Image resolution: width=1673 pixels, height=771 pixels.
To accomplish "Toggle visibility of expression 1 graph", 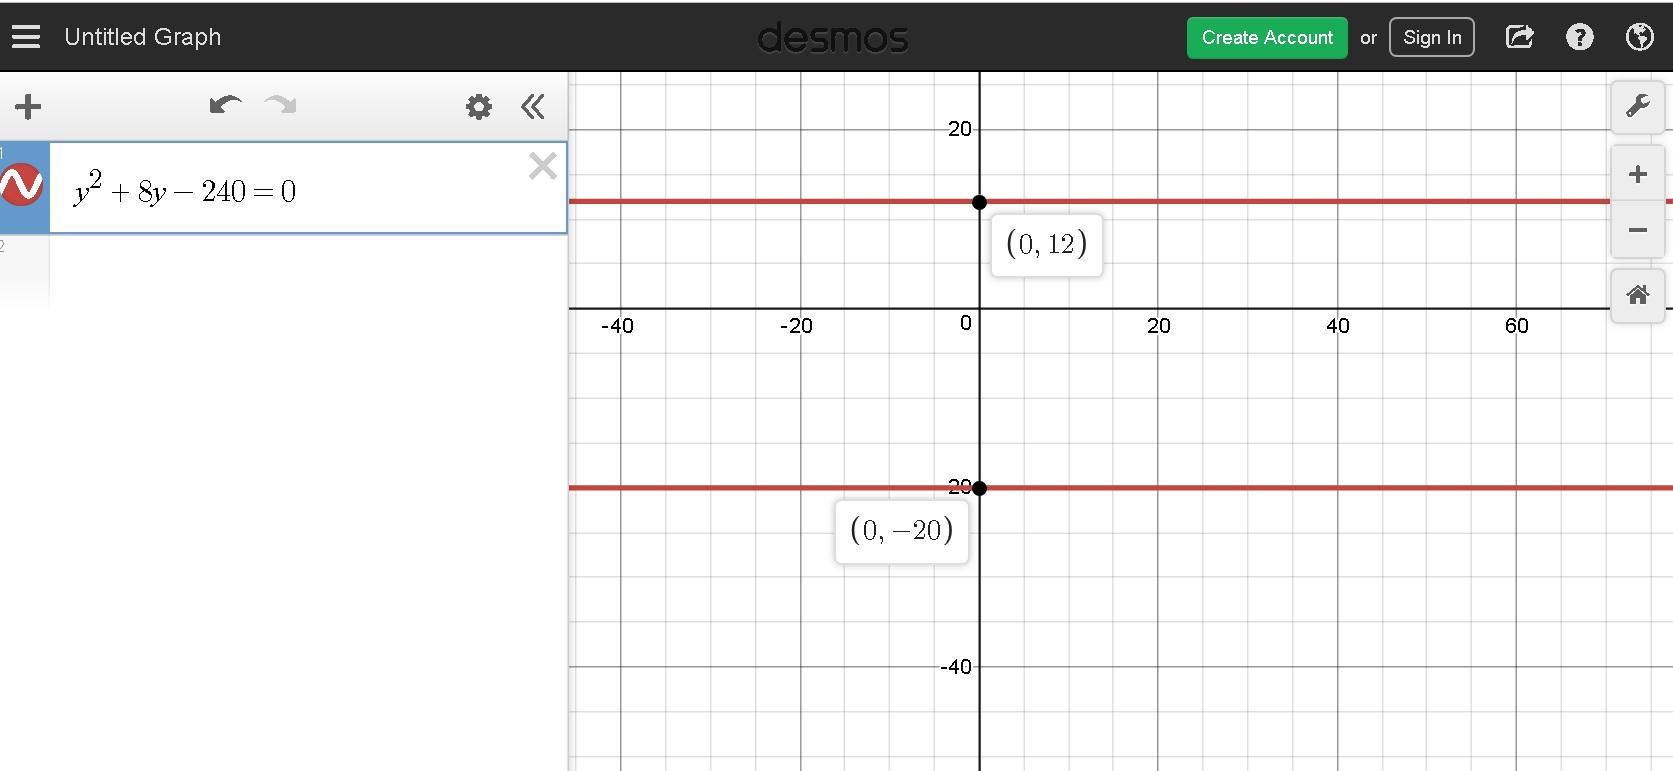I will click(22, 187).
